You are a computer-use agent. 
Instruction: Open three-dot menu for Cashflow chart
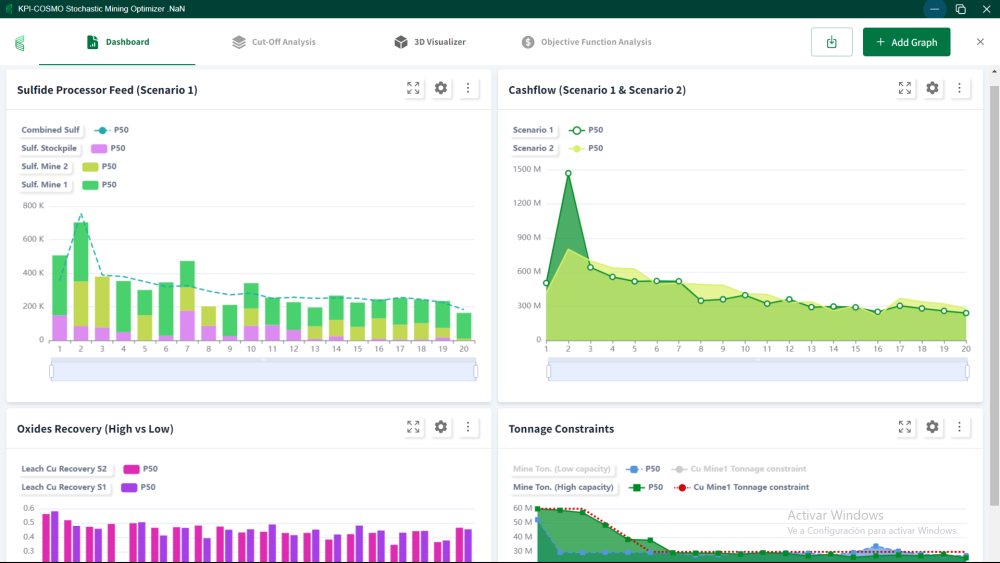pyautogui.click(x=959, y=89)
